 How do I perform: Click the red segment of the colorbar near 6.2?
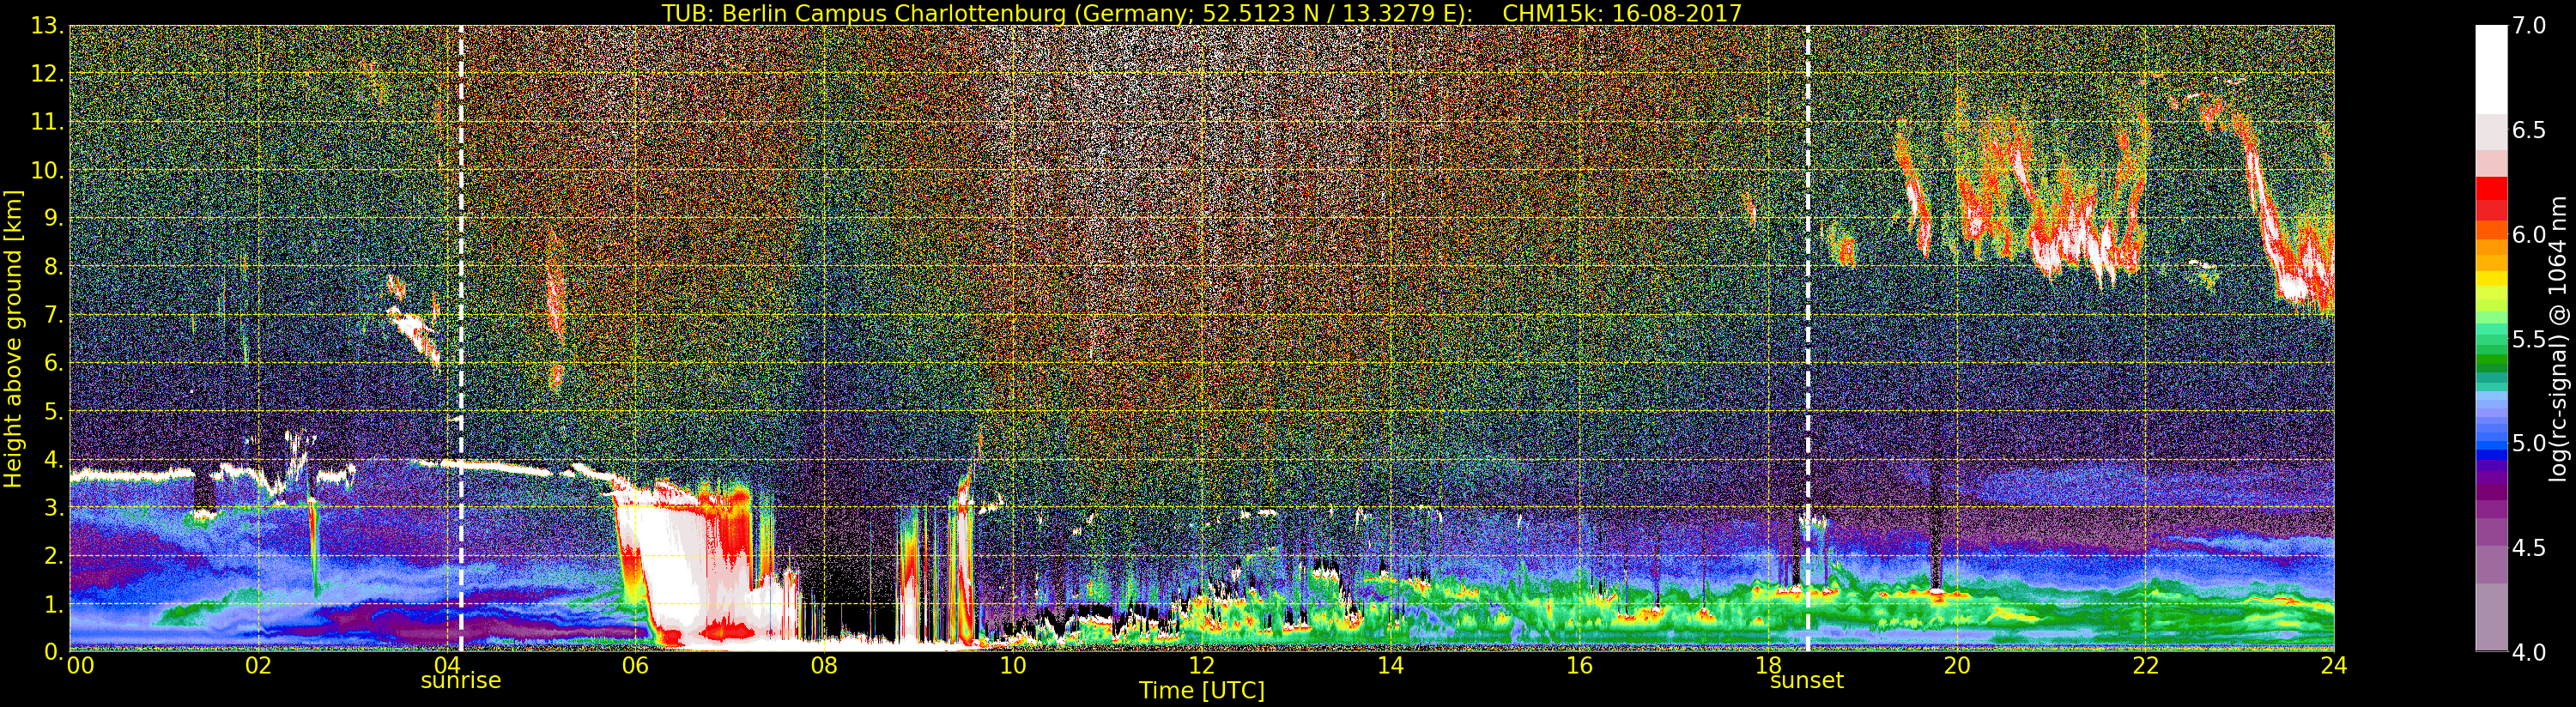pyautogui.click(x=2491, y=190)
